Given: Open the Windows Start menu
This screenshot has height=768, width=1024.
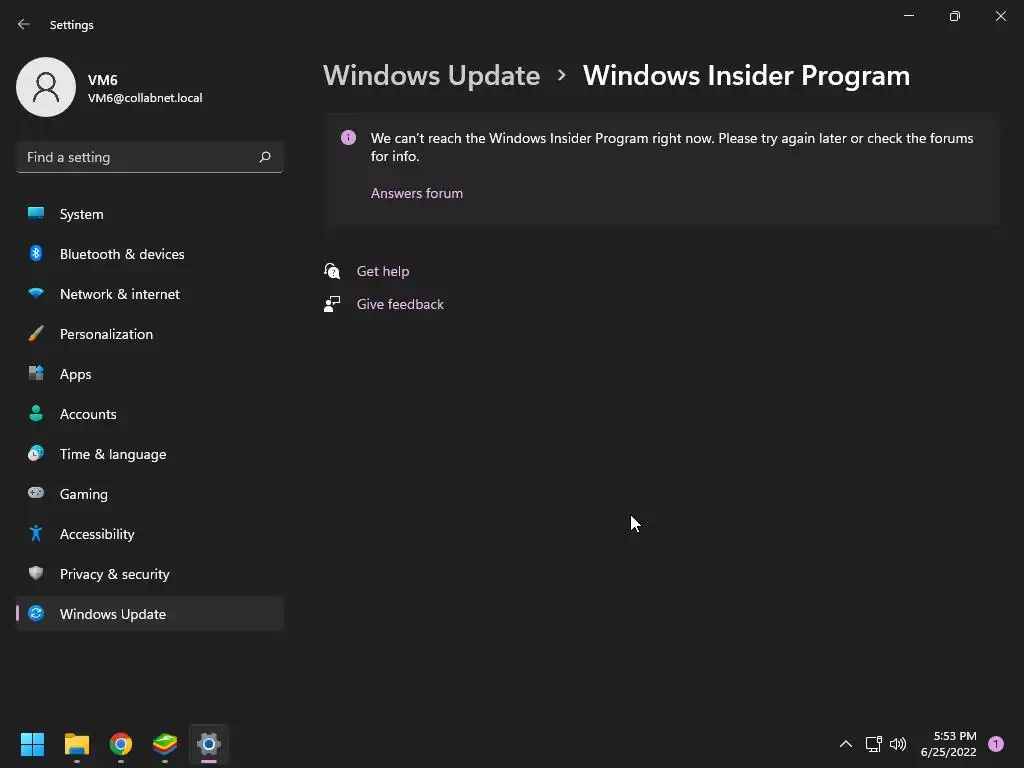Looking at the screenshot, I should coord(32,744).
